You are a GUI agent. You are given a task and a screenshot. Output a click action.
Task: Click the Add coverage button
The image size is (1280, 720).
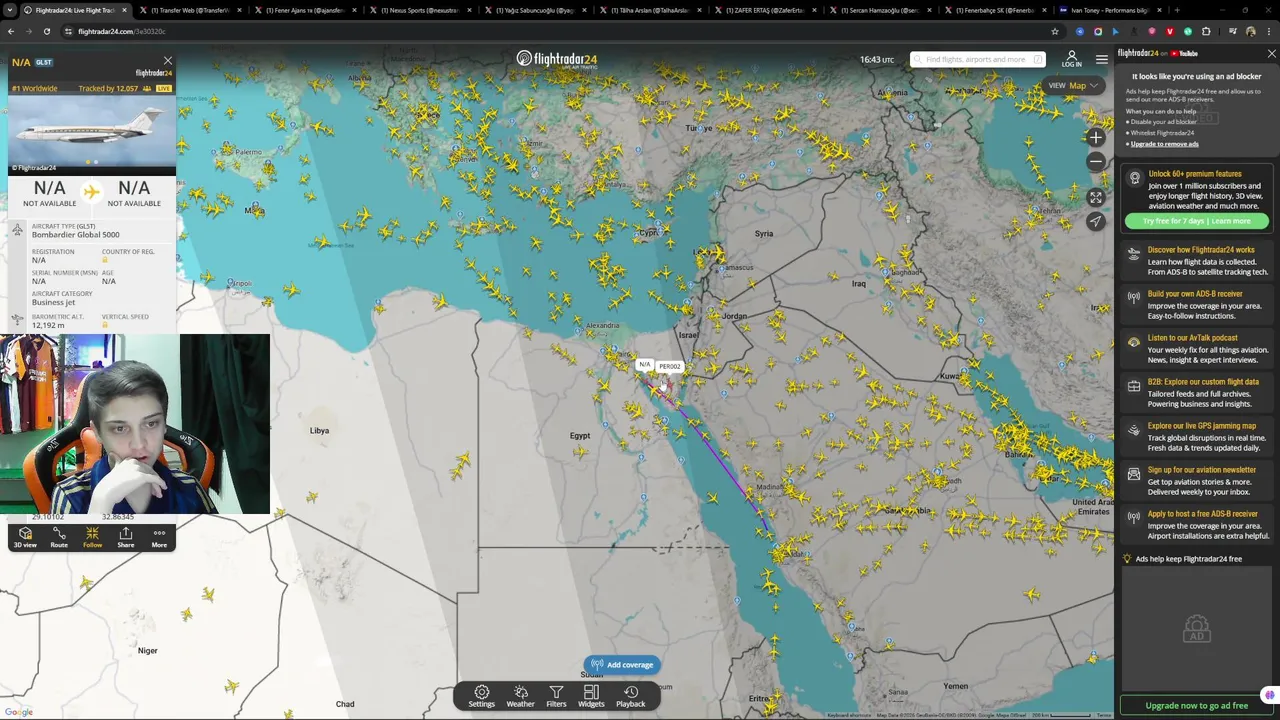click(621, 664)
